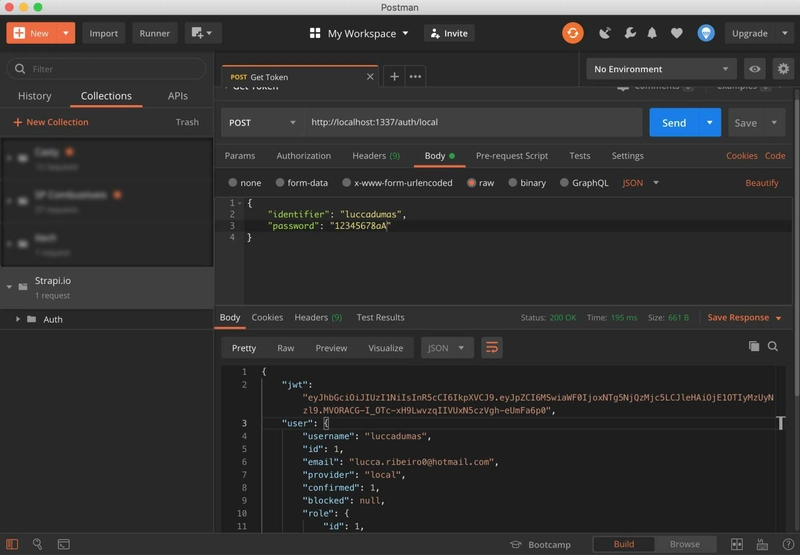The height and width of the screenshot is (555, 800).
Task: Open tab options ellipsis menu
Action: pos(415,77)
